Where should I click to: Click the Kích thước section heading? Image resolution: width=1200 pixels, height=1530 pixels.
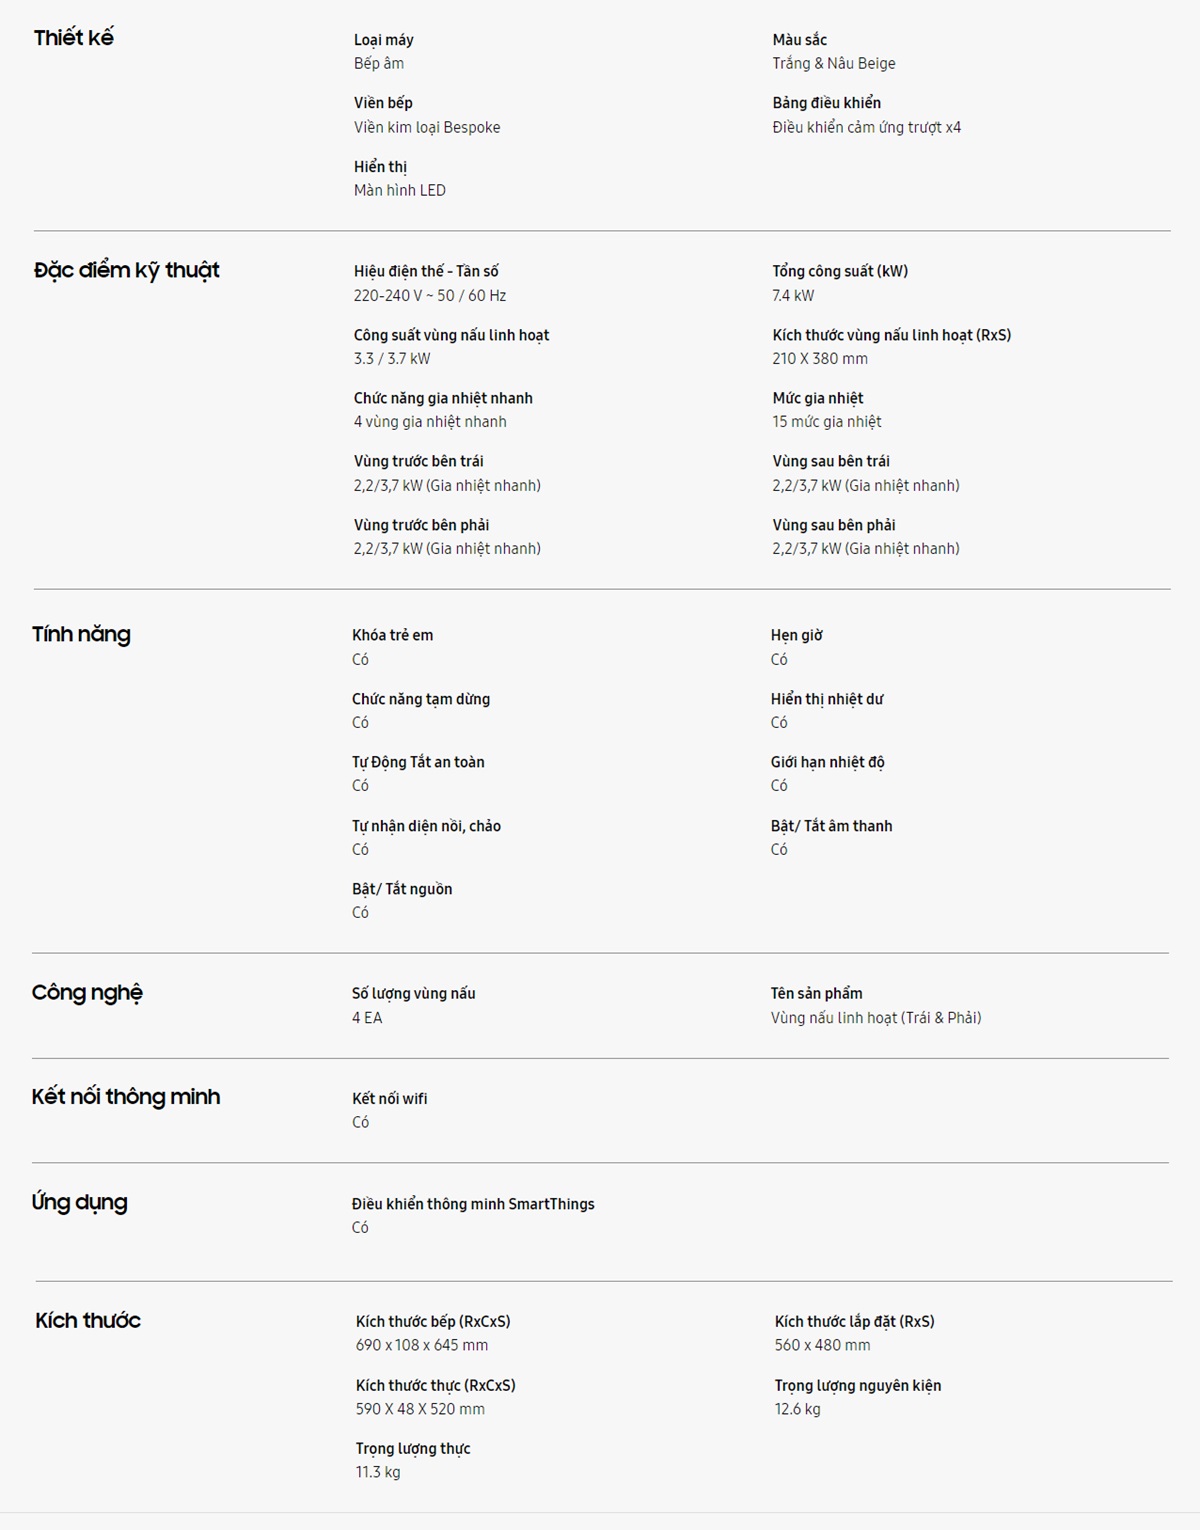(88, 1320)
